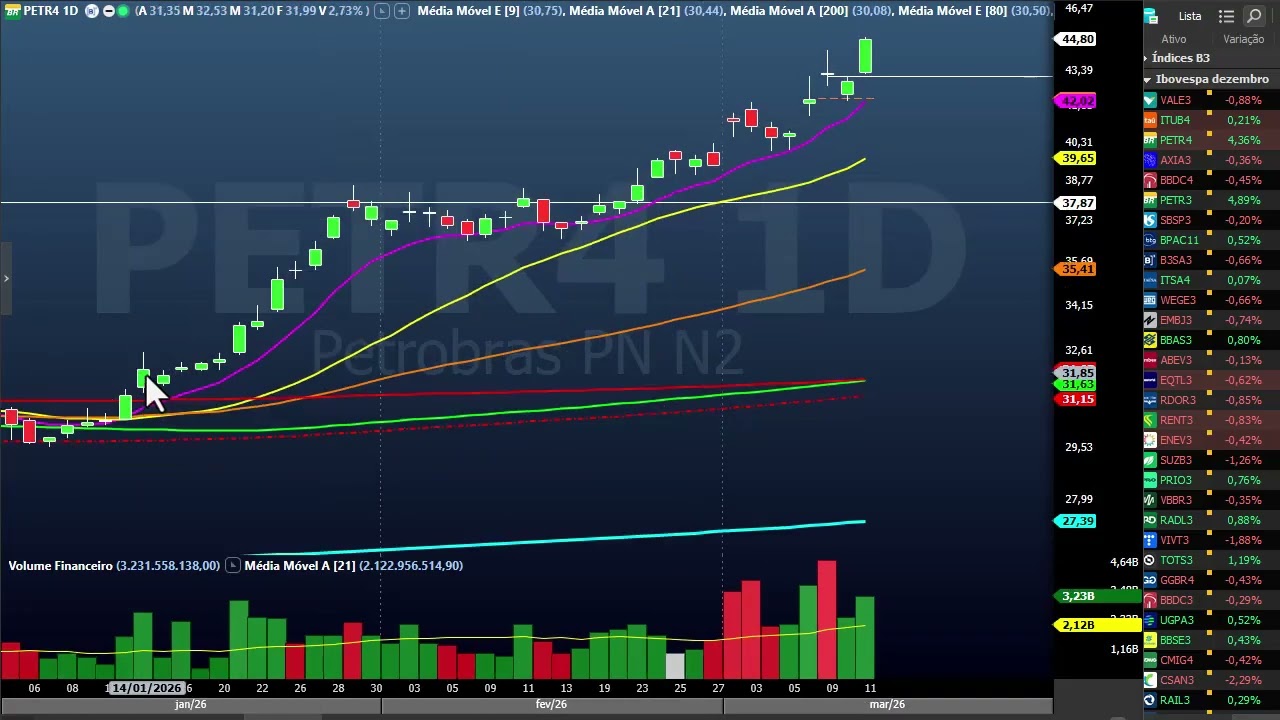The width and height of the screenshot is (1280, 720).
Task: Select VBBR3 ticker in the watchlist
Action: 1176,500
